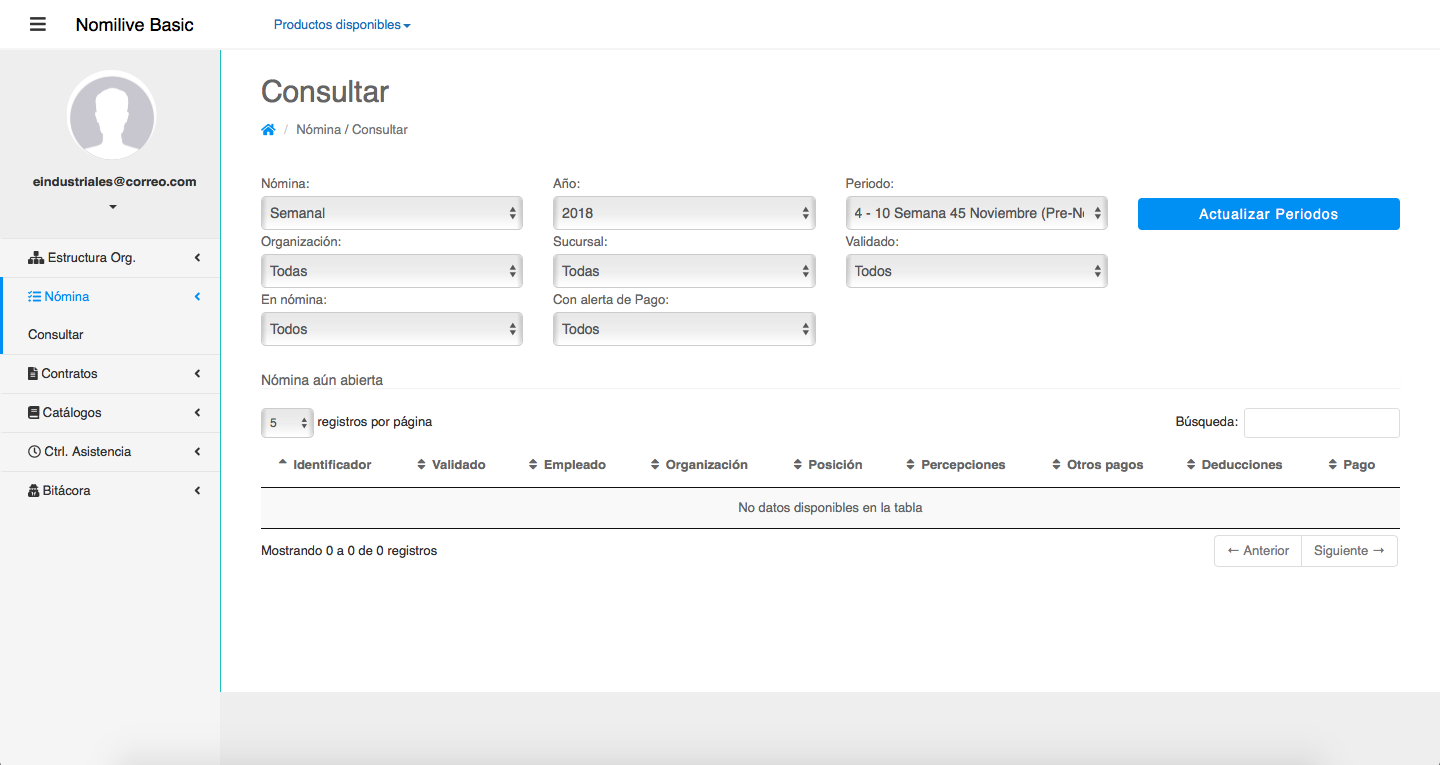Click the user profile avatar
The height and width of the screenshot is (765, 1440).
tap(111, 115)
